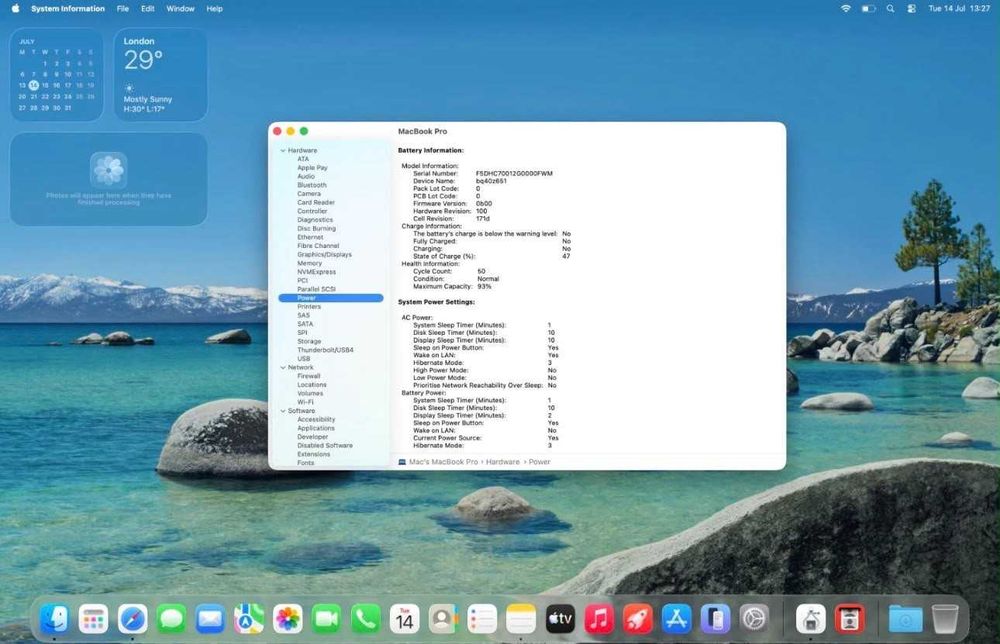Click the System Information icon in Dock
Image resolution: width=1000 pixels, height=644 pixels.
(811, 618)
